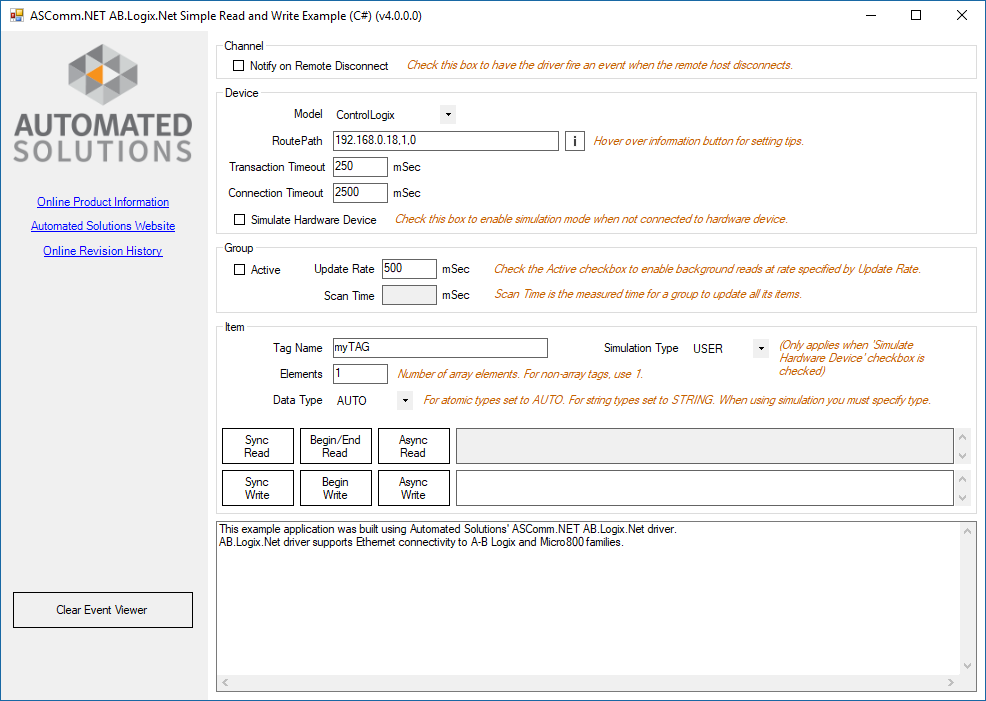This screenshot has width=986, height=701.
Task: Minimize the ASComm.NET window
Action: pos(871,16)
